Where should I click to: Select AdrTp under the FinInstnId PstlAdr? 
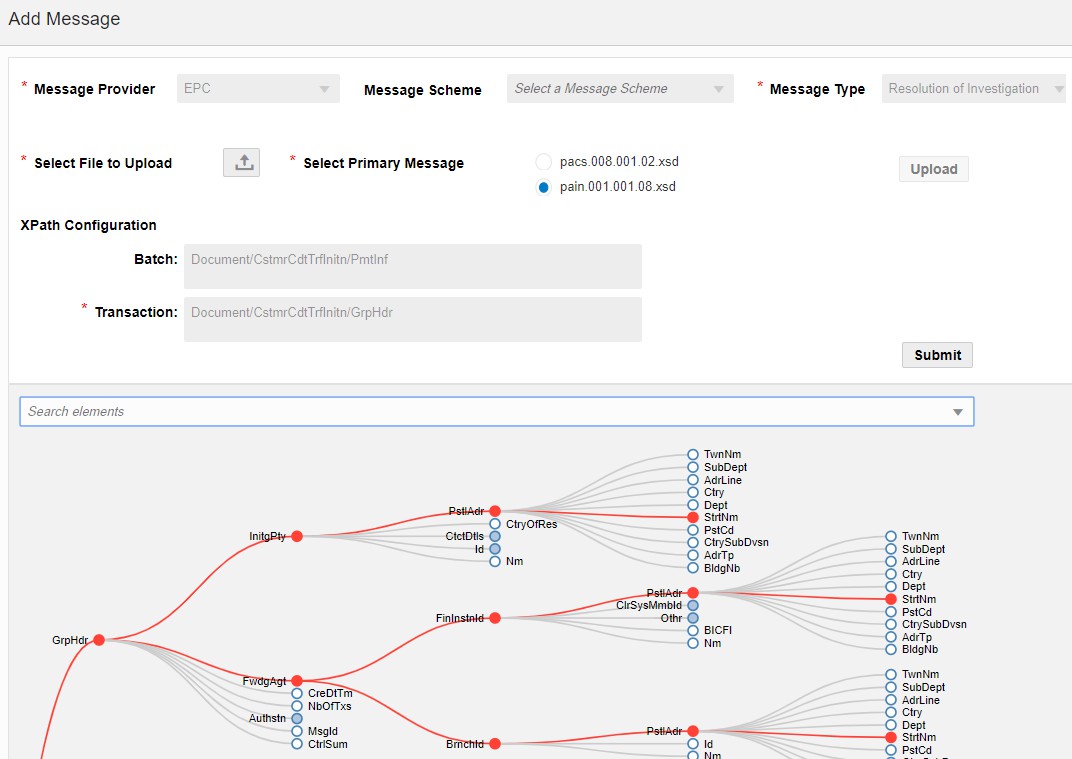[891, 637]
